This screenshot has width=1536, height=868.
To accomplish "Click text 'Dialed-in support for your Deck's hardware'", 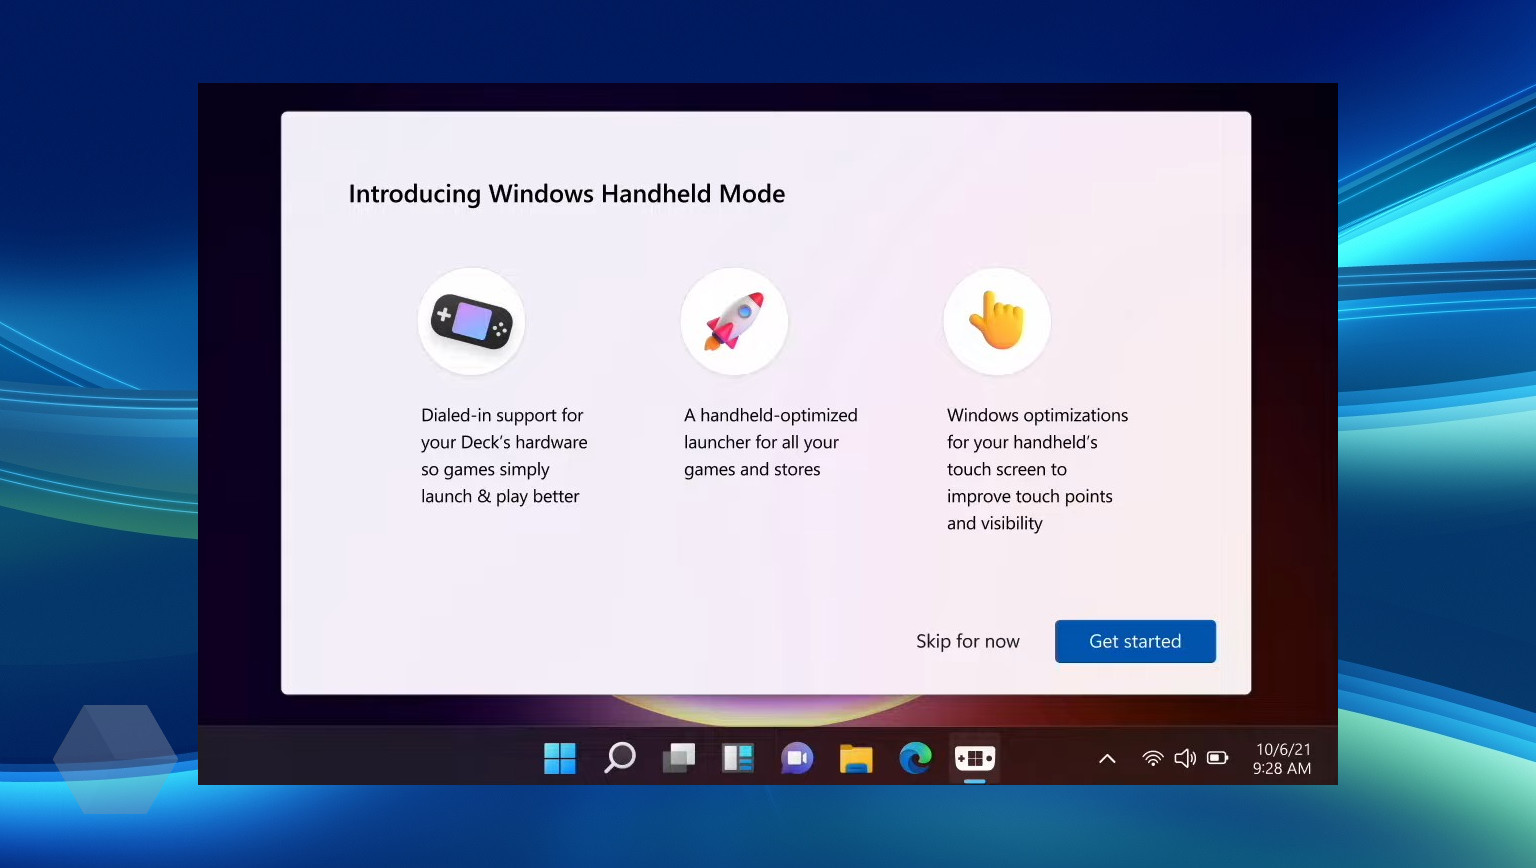I will [x=504, y=429].
